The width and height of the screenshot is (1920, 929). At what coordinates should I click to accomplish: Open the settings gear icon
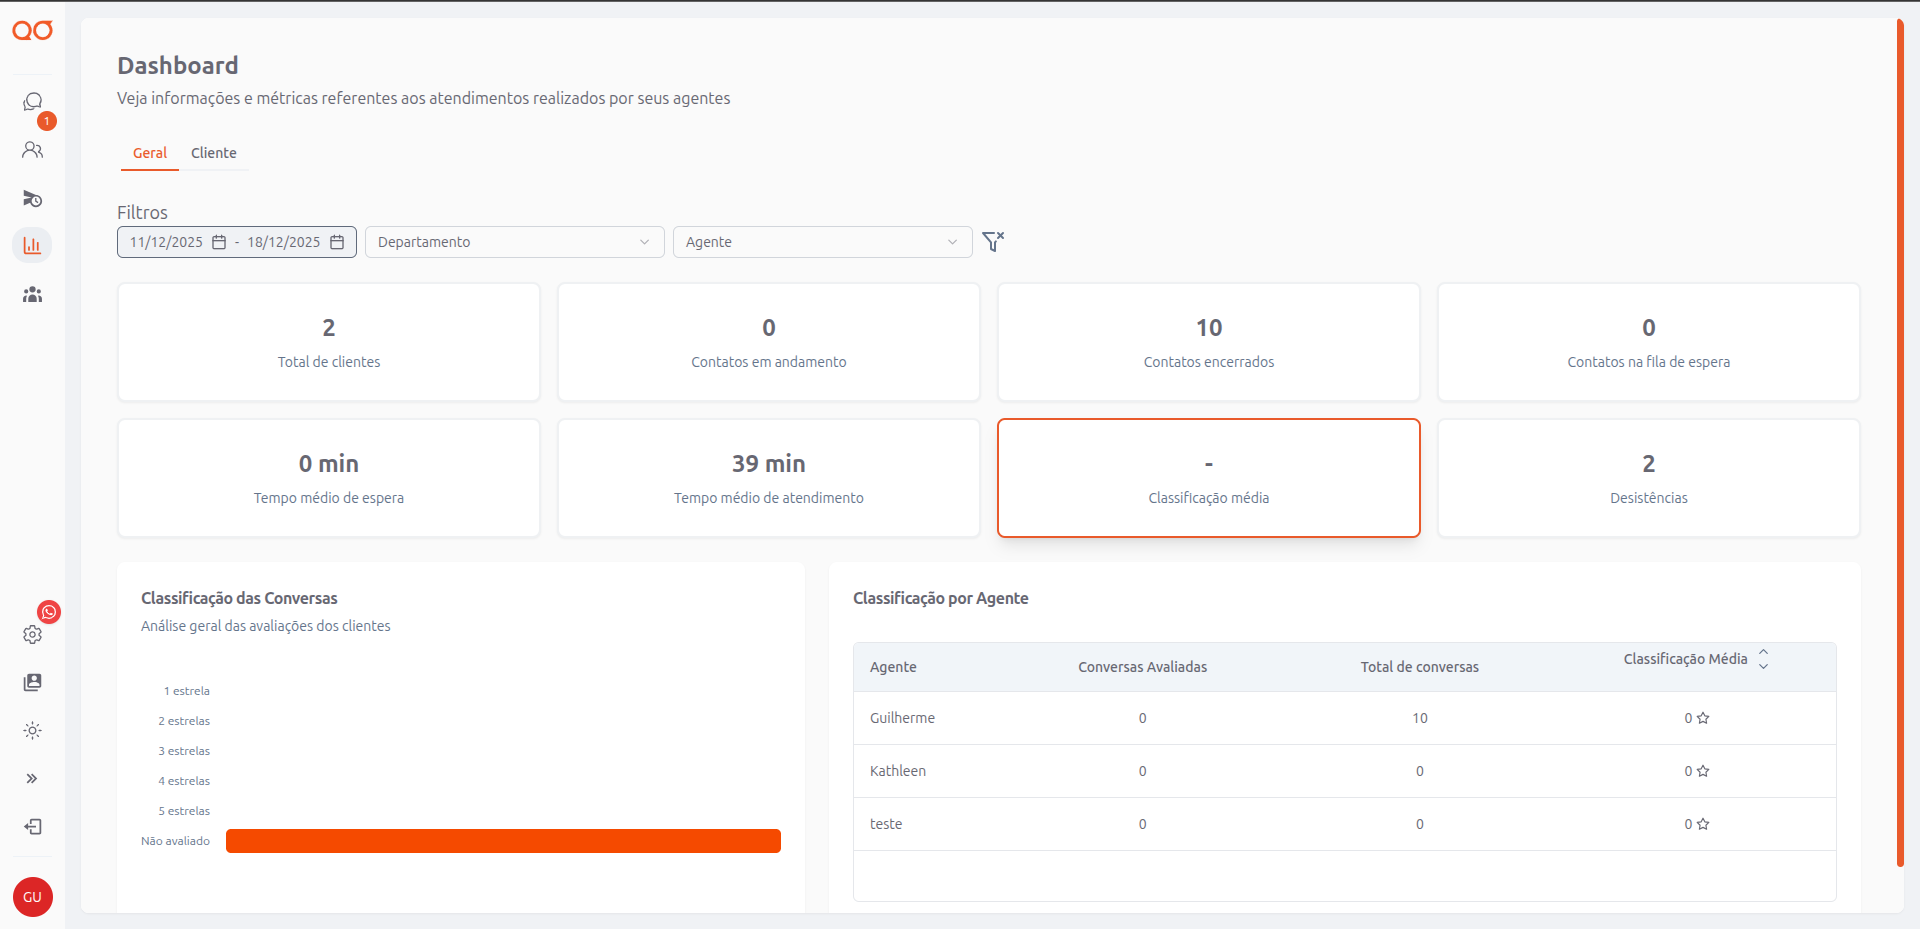(33, 635)
